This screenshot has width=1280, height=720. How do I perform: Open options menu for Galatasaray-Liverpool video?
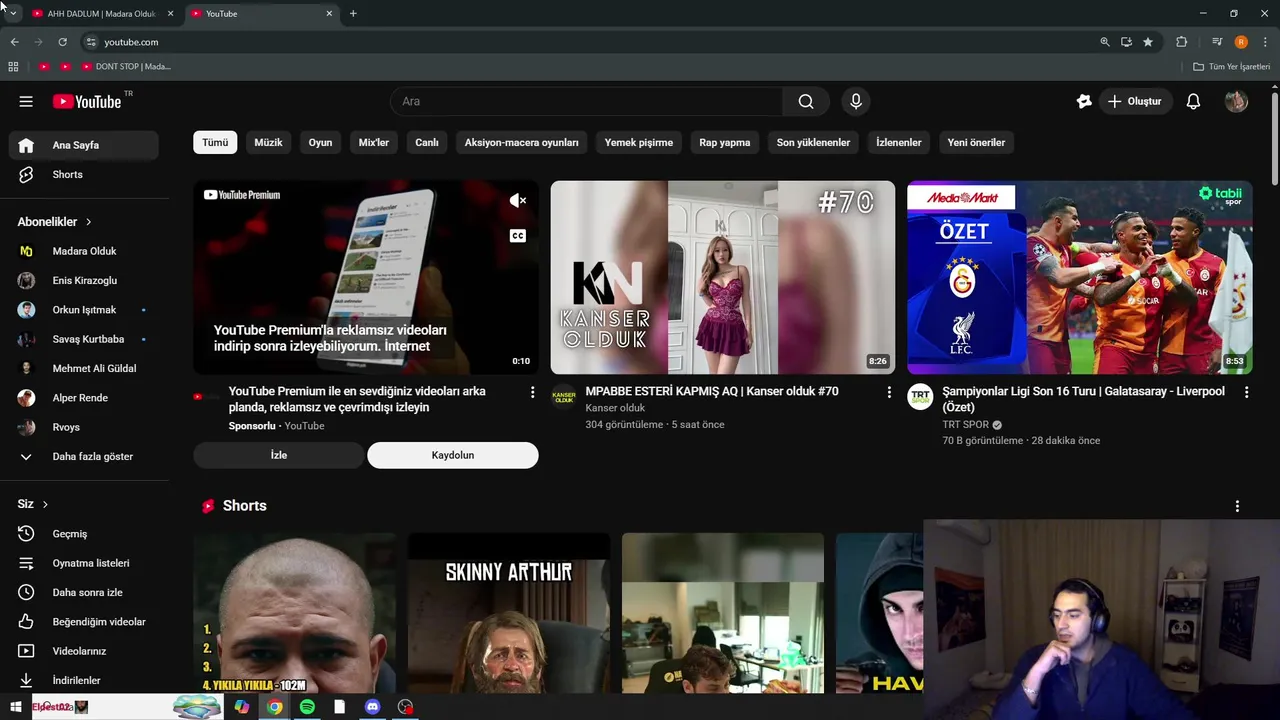pos(1246,393)
